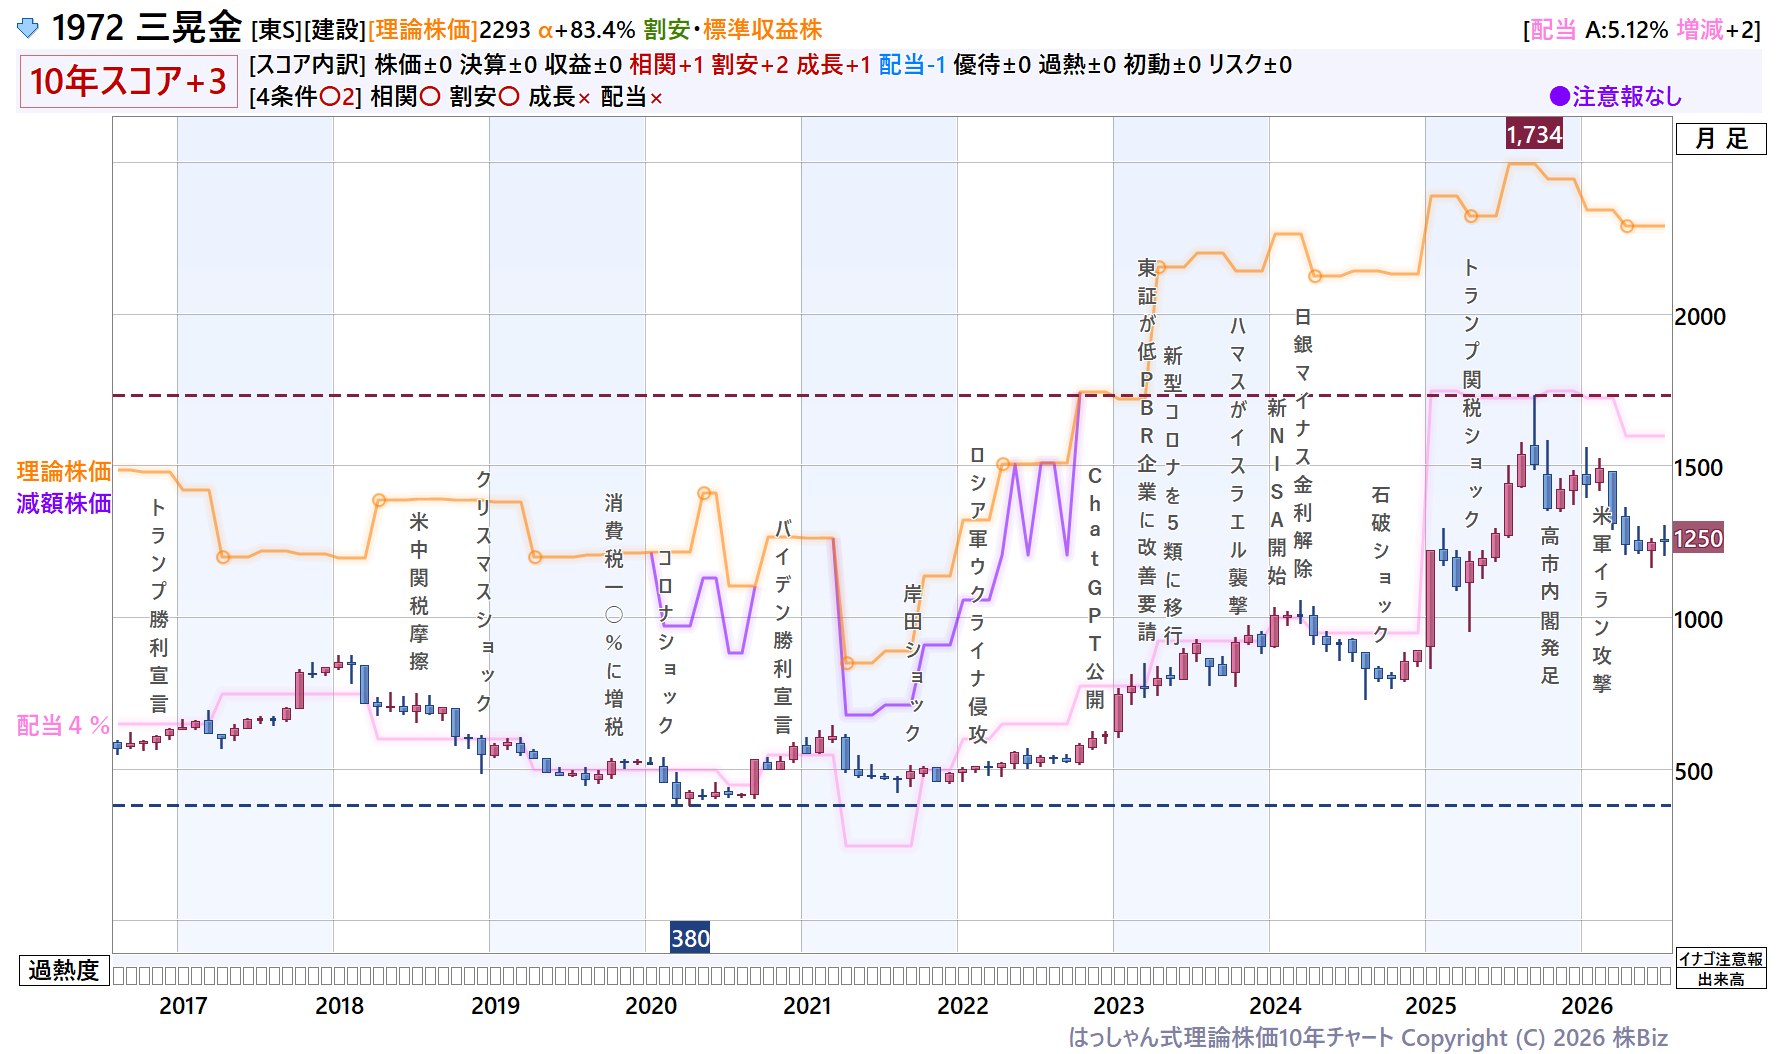This screenshot has width=1780, height=1054.
Task: Click the 理論株価 legend label
Action: (x=64, y=471)
